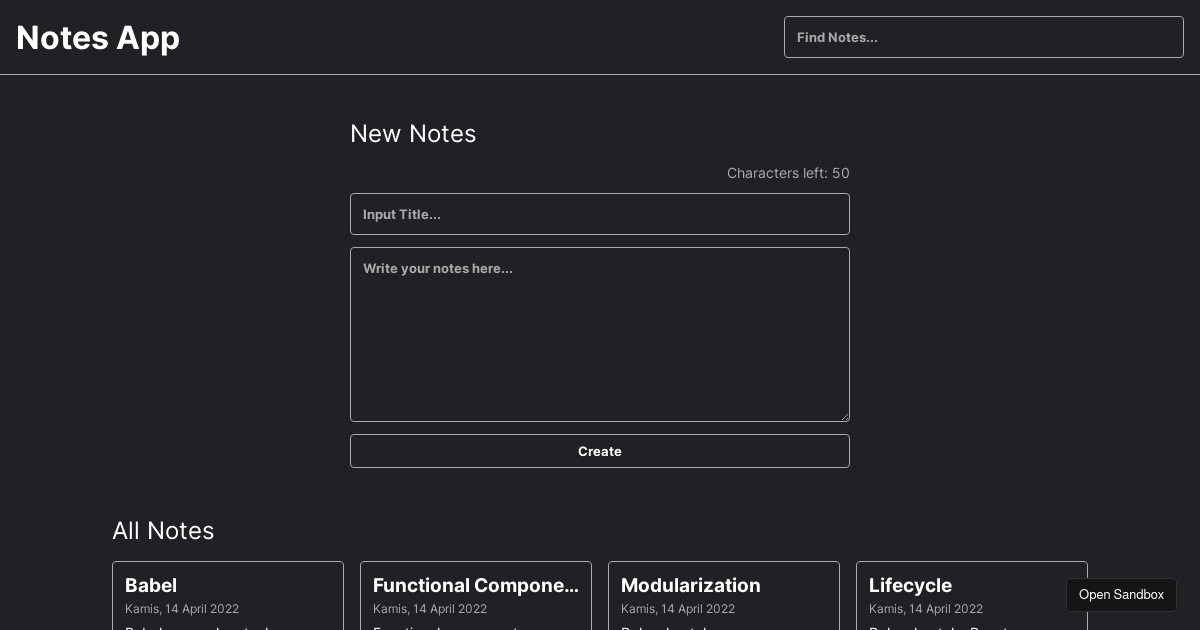Select the Babel note title
The width and height of the screenshot is (1200, 630).
click(151, 586)
